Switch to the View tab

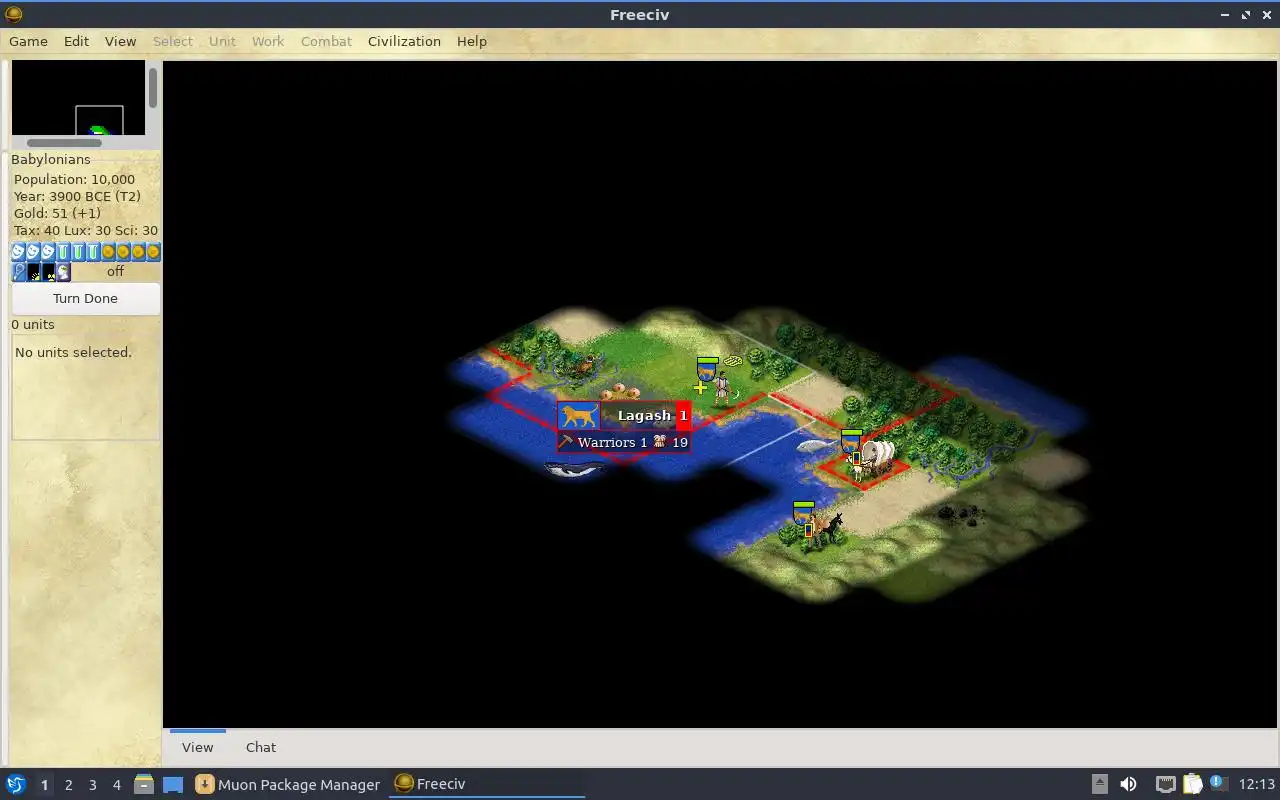tap(197, 747)
